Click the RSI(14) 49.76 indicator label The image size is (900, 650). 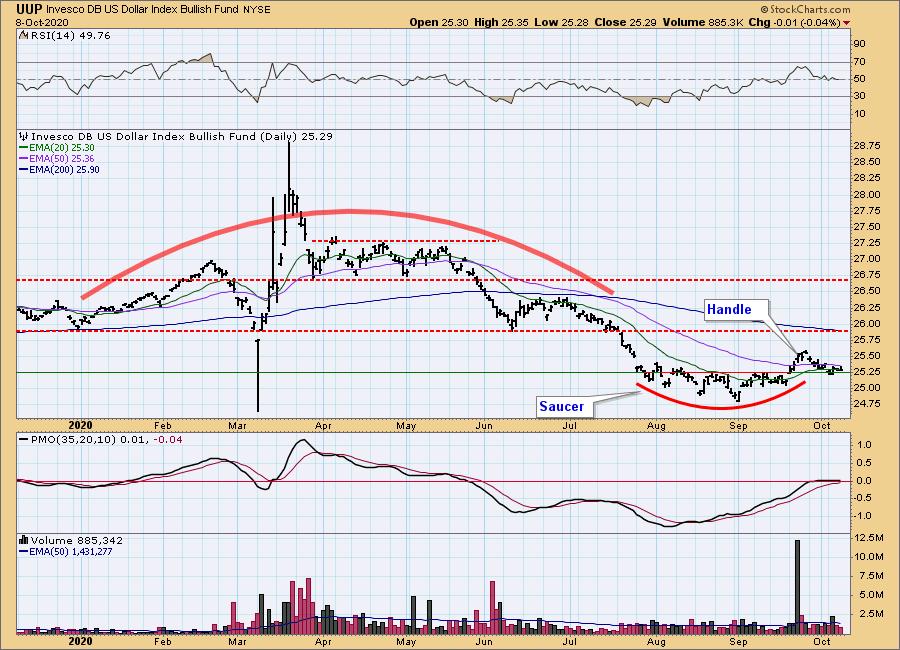pyautogui.click(x=70, y=36)
